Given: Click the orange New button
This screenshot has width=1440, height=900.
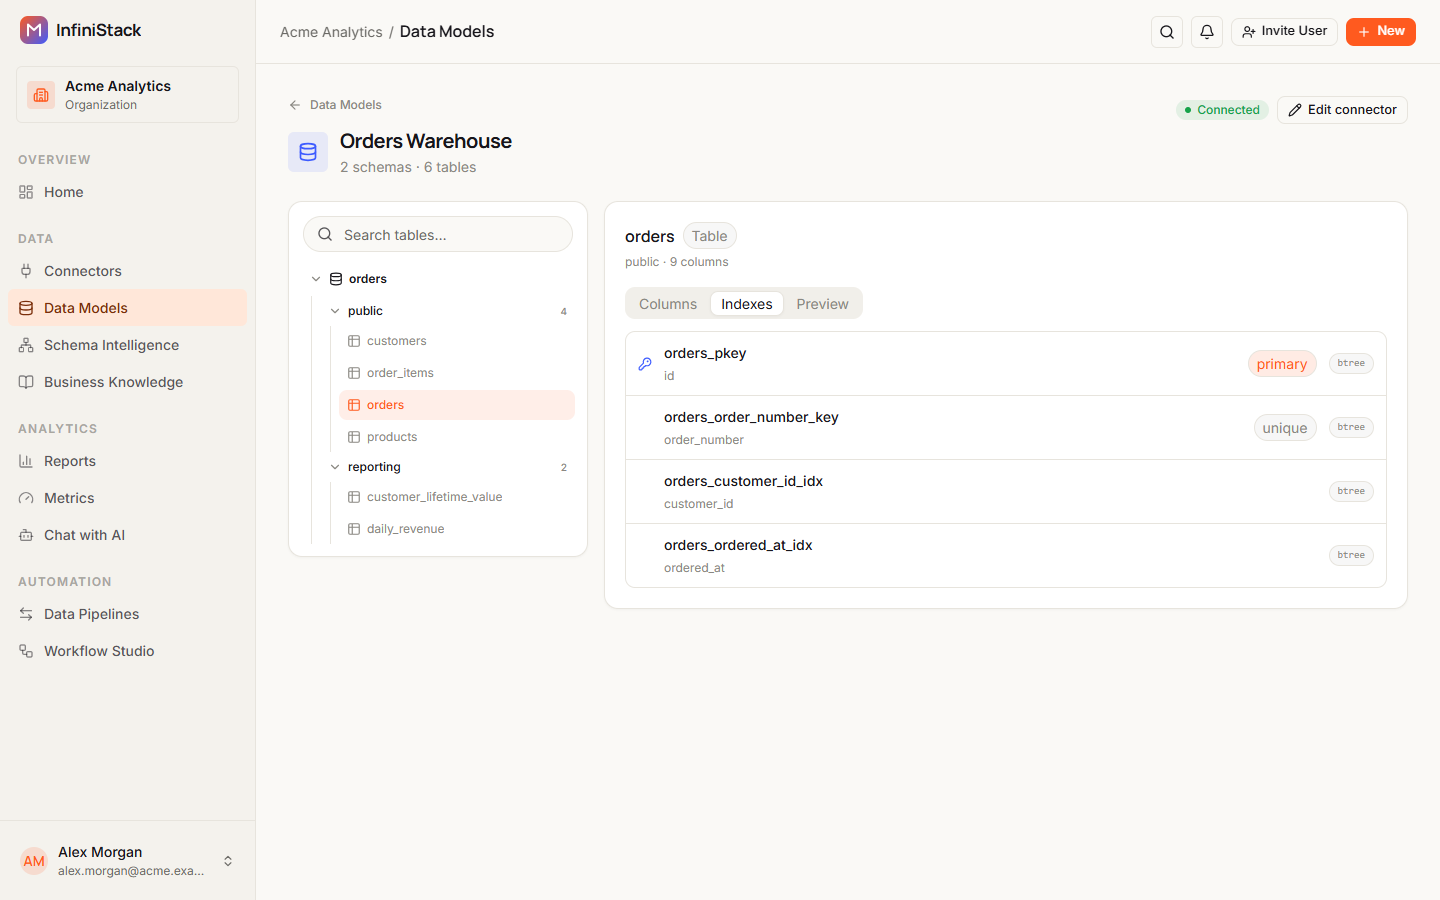Looking at the screenshot, I should tap(1381, 32).
